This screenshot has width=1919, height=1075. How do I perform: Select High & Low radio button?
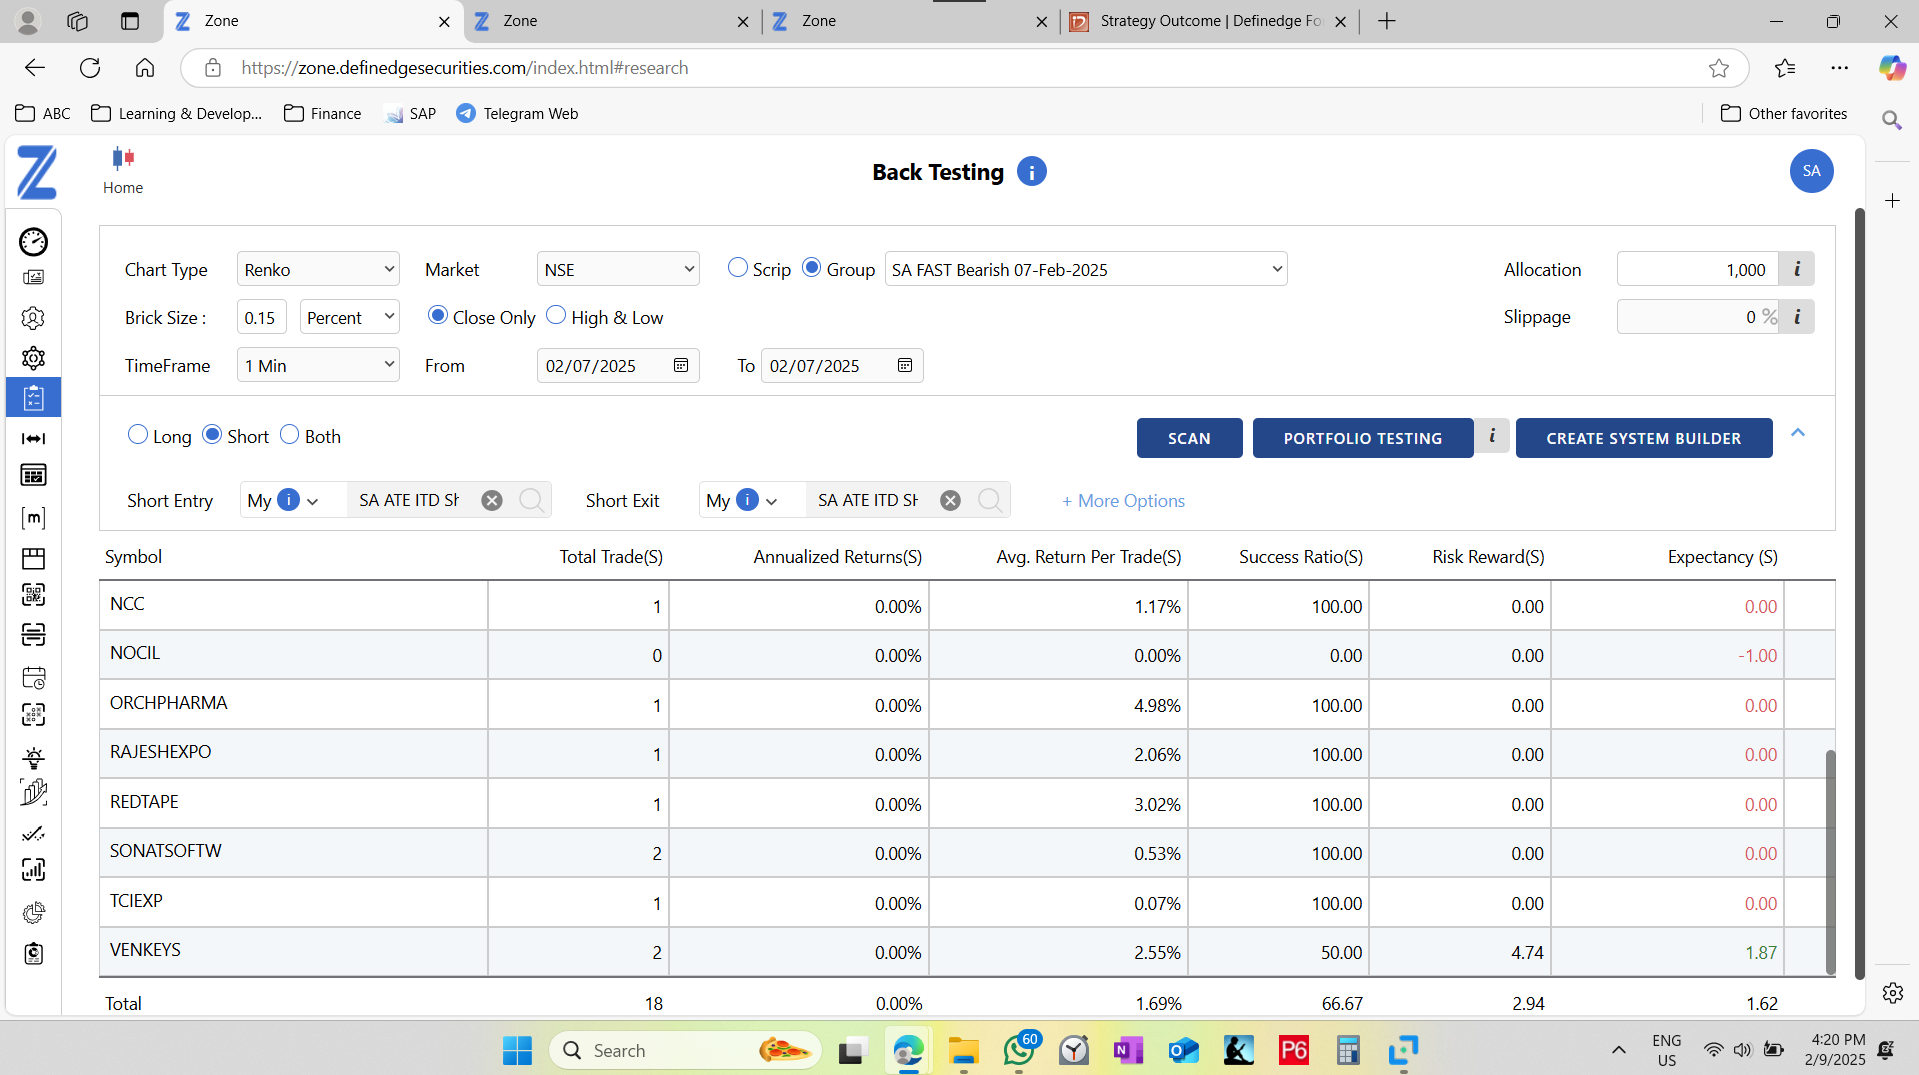pyautogui.click(x=556, y=315)
